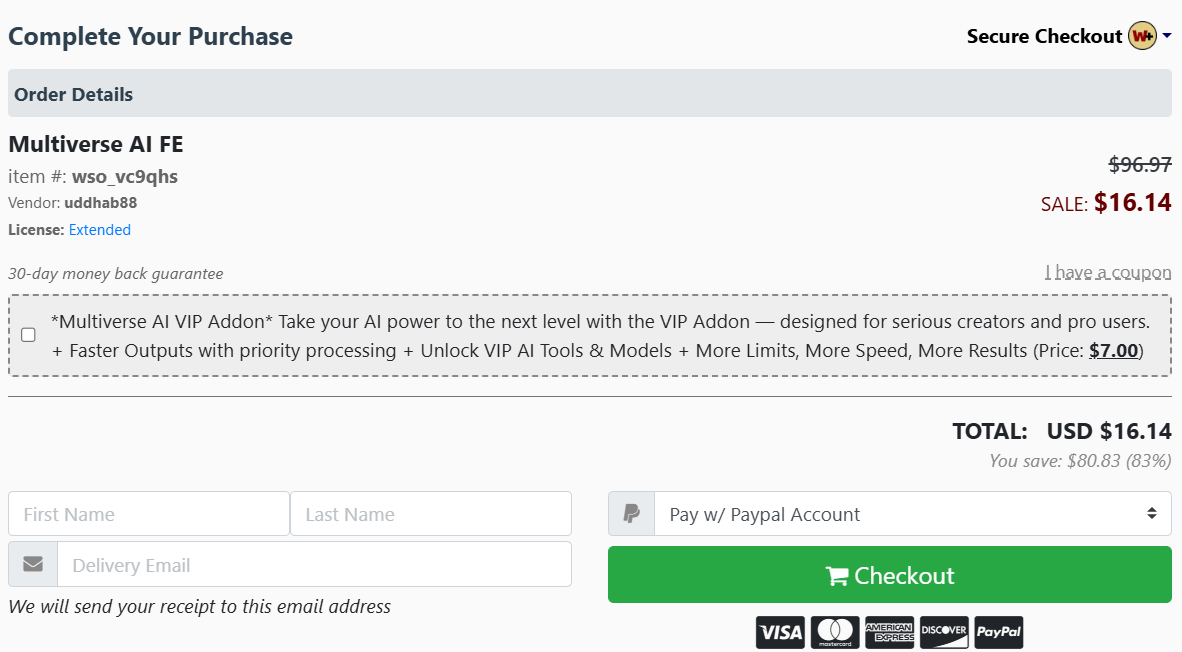Select the American Express icon
The width and height of the screenshot is (1182, 652).
(890, 632)
